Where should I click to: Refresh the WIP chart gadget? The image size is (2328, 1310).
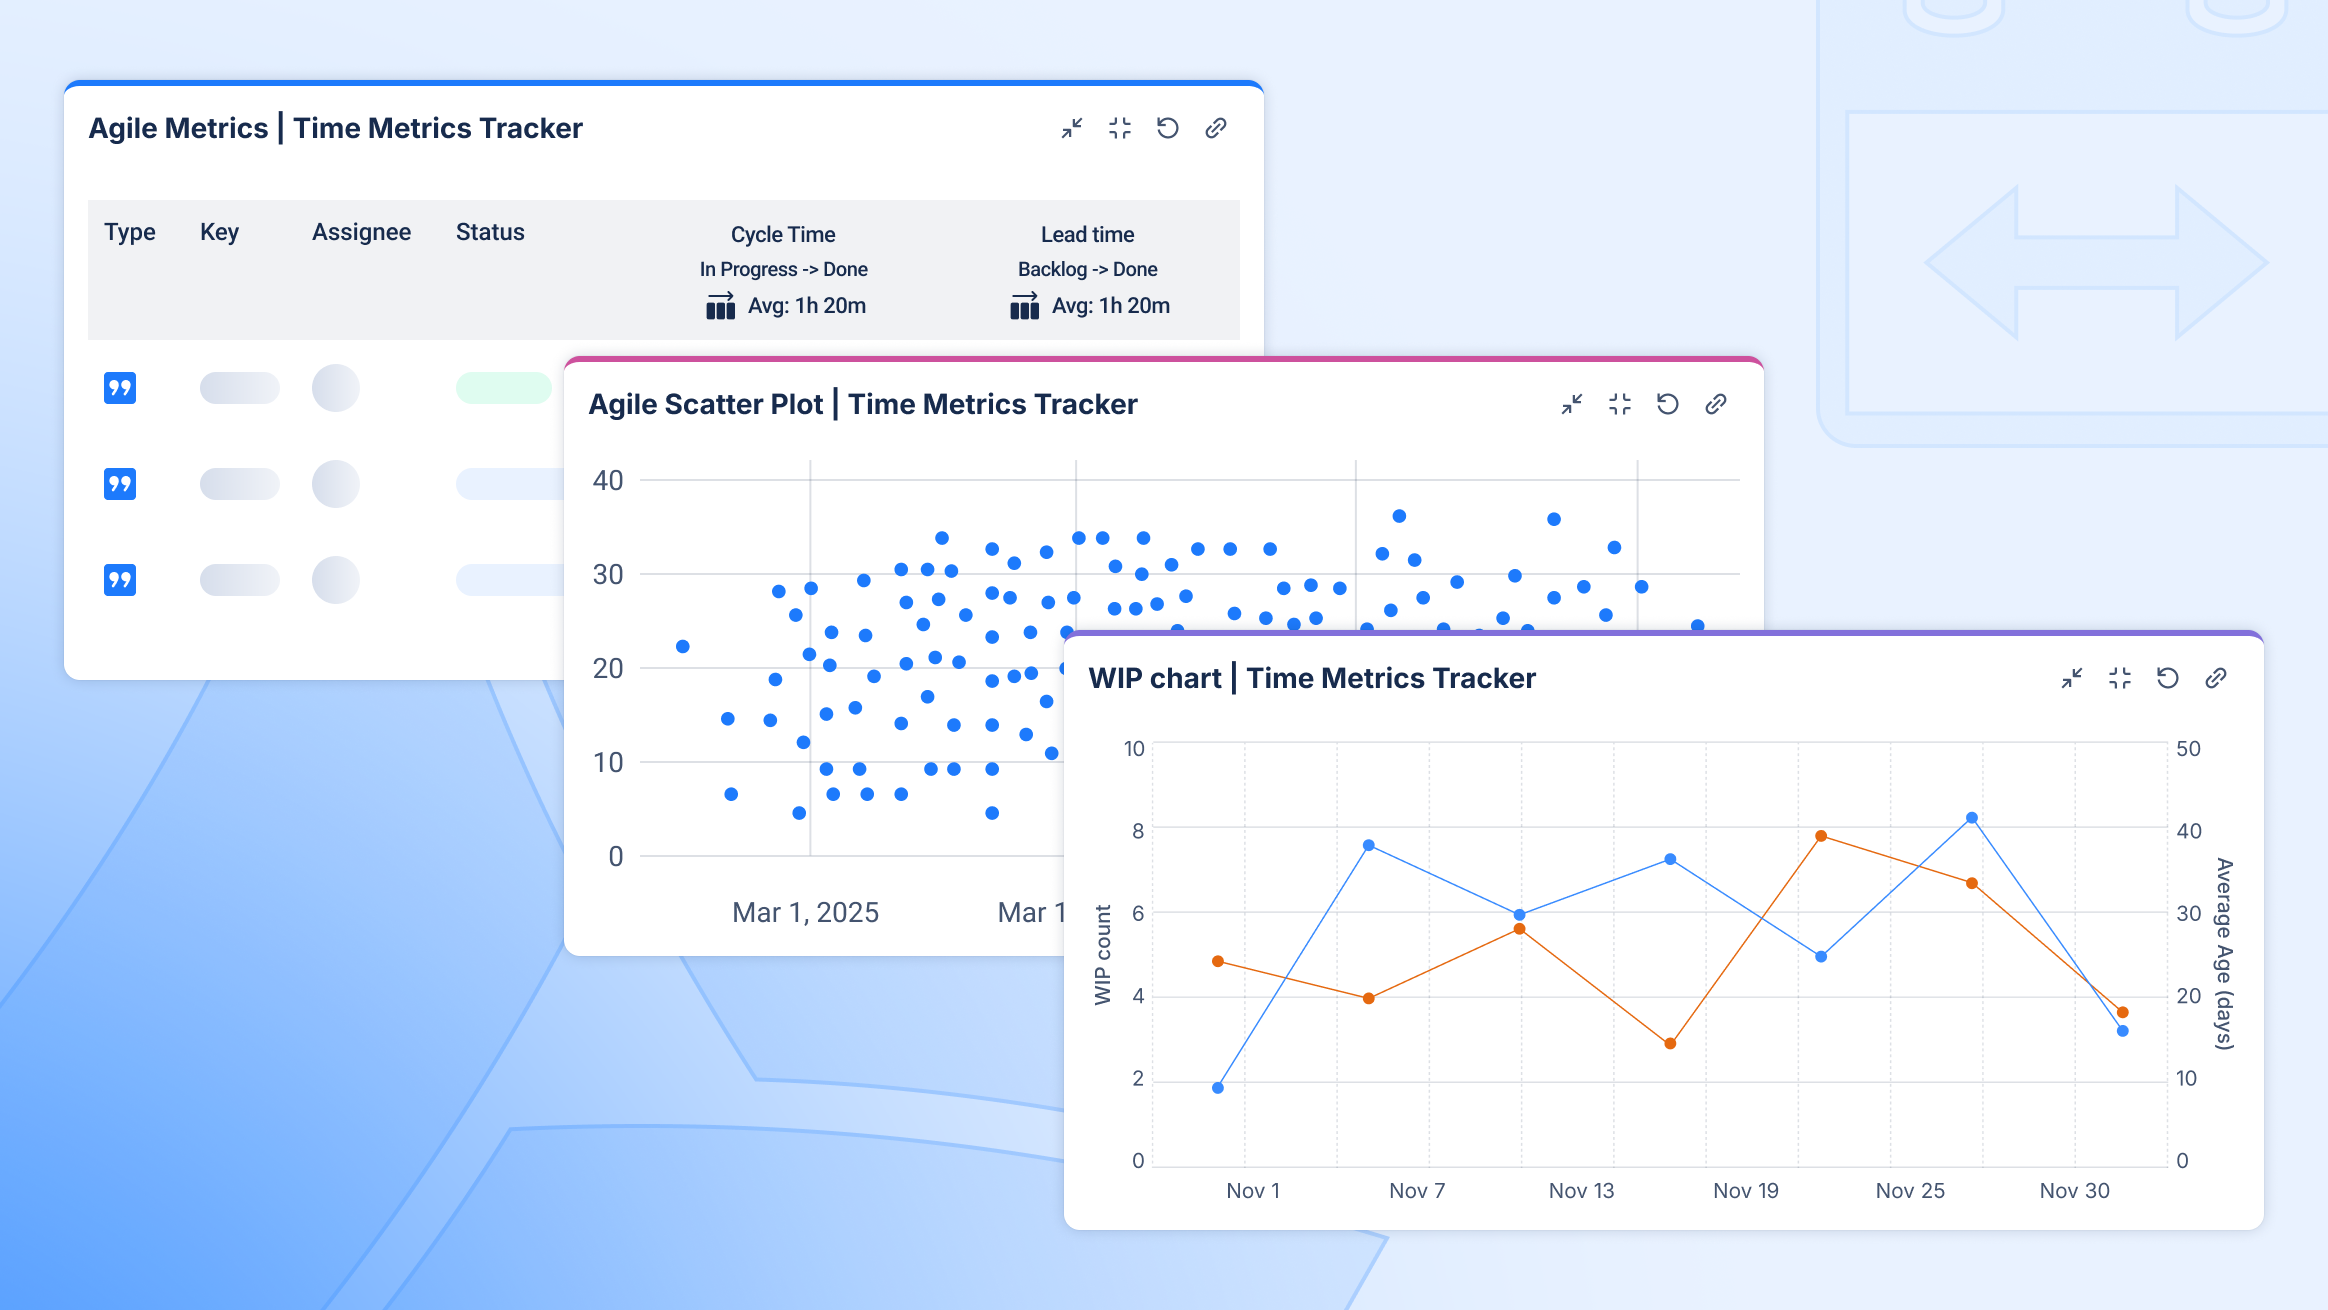click(x=2168, y=678)
